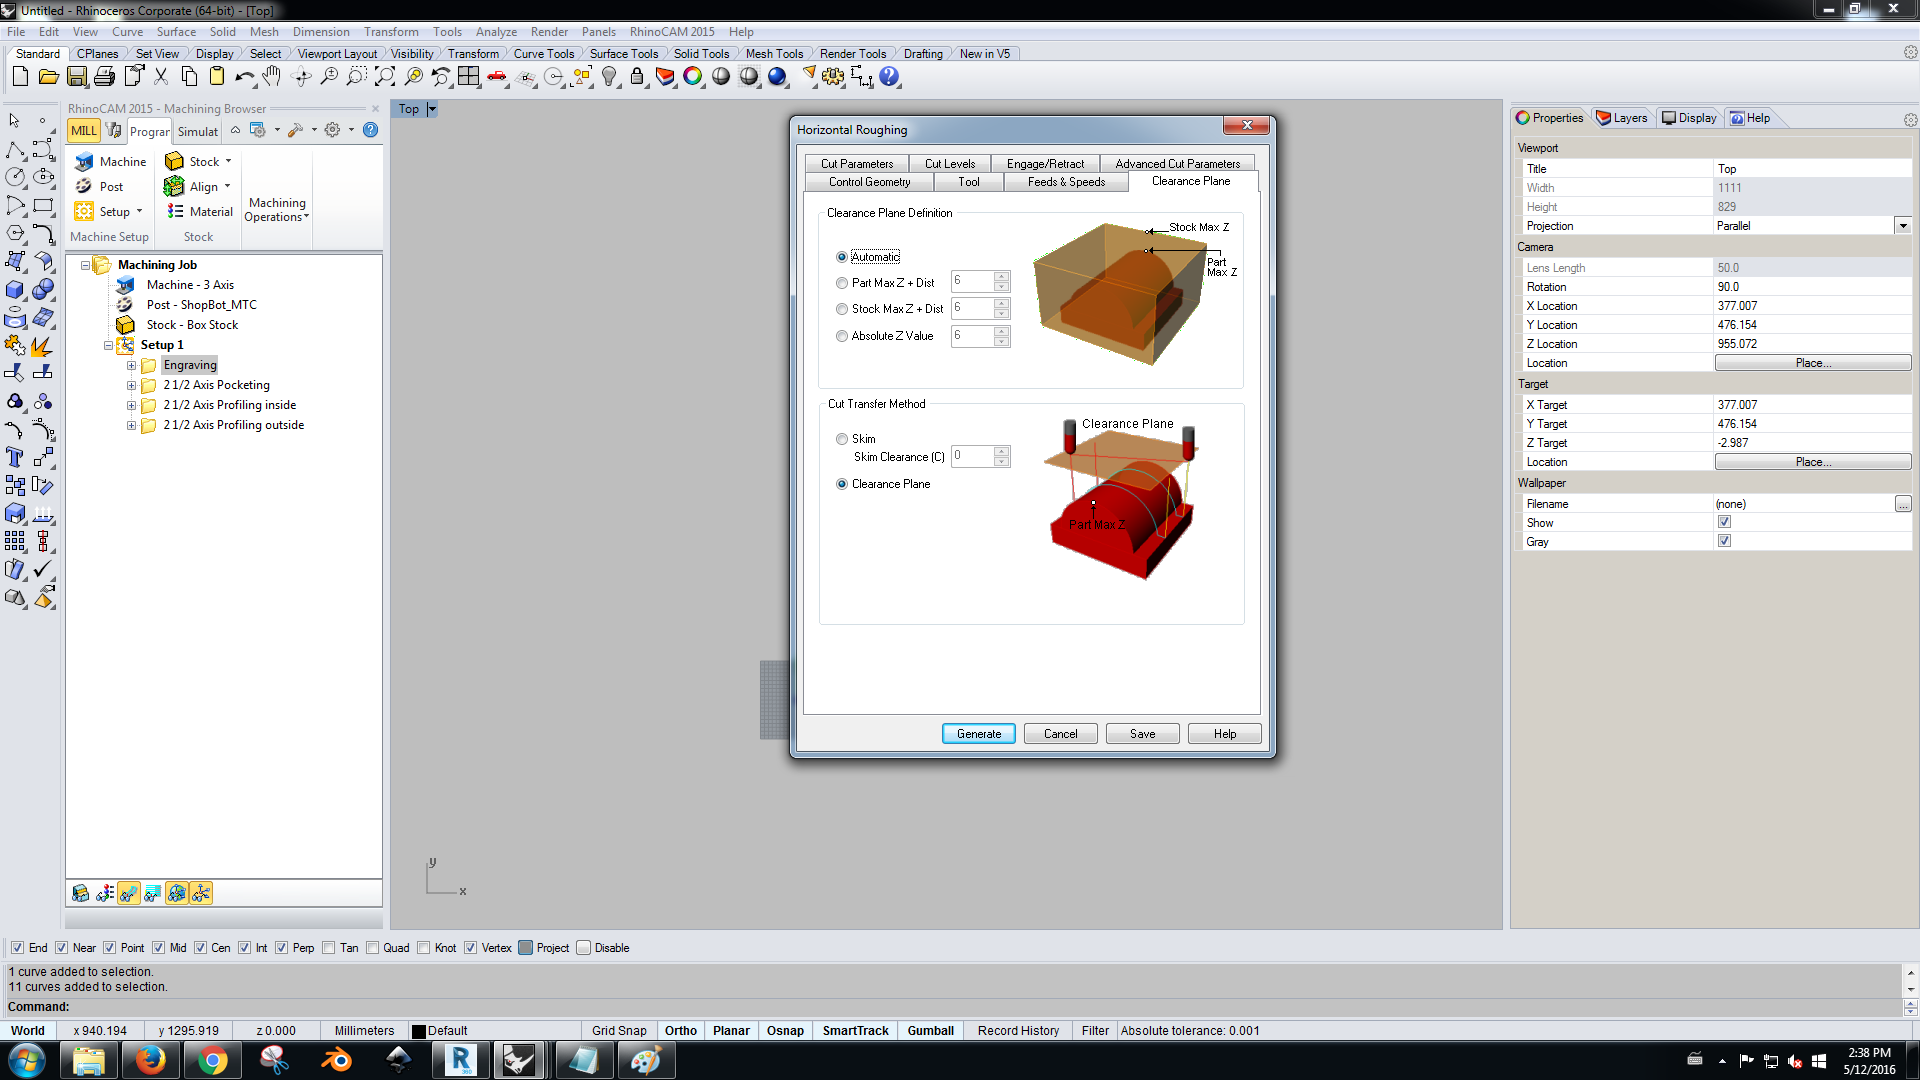Click the Camera Location Place button
1920x1080 pixels.
point(1813,363)
